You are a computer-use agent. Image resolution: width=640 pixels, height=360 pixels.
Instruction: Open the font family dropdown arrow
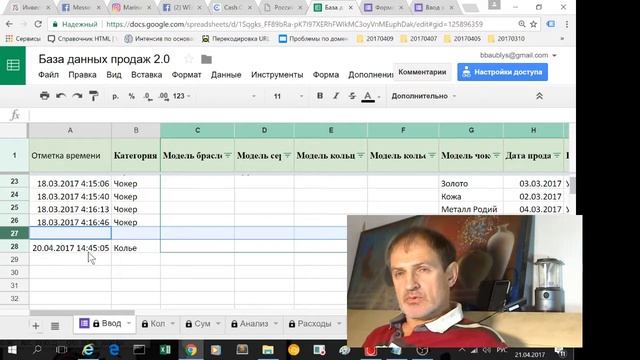[x=253, y=96]
